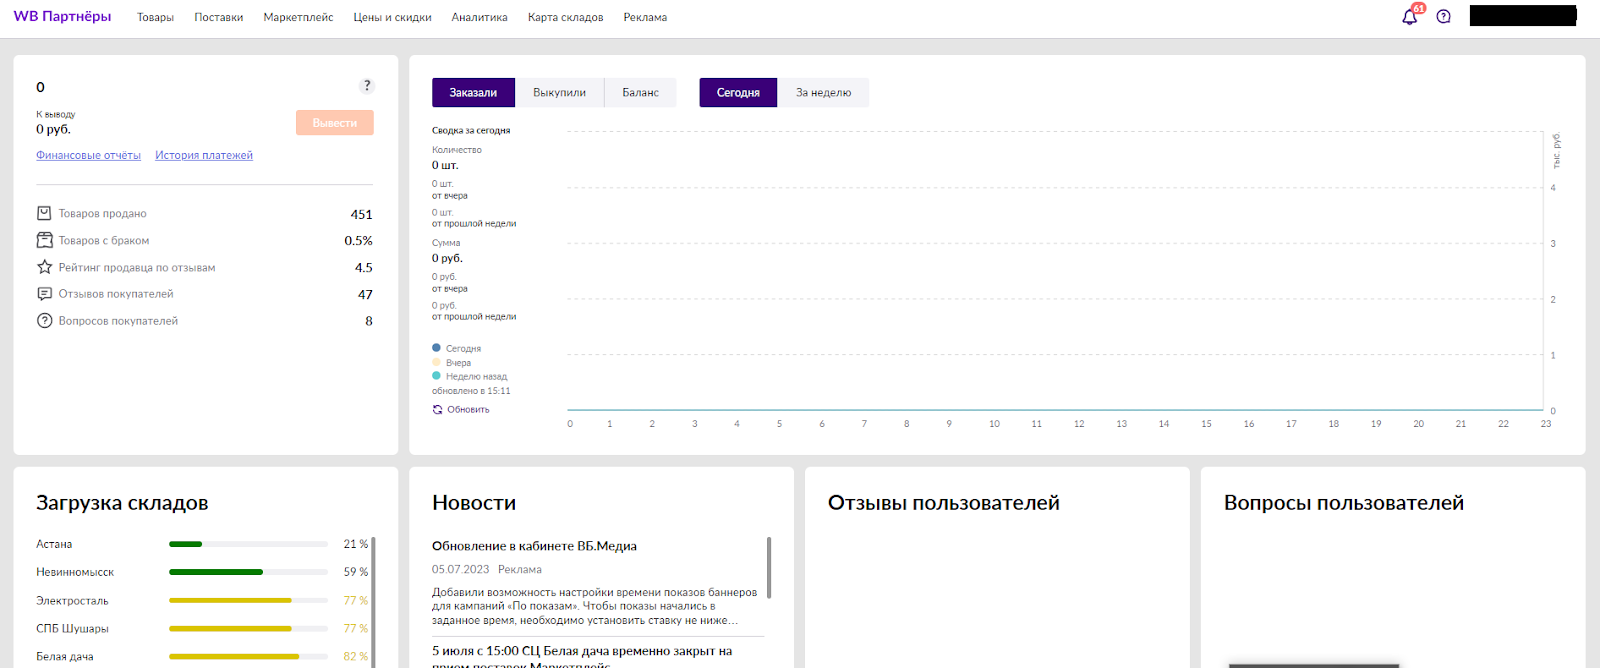Image resolution: width=1600 pixels, height=668 pixels.
Task: Click the Рейтинг продавца value 4.5
Action: pyautogui.click(x=364, y=268)
